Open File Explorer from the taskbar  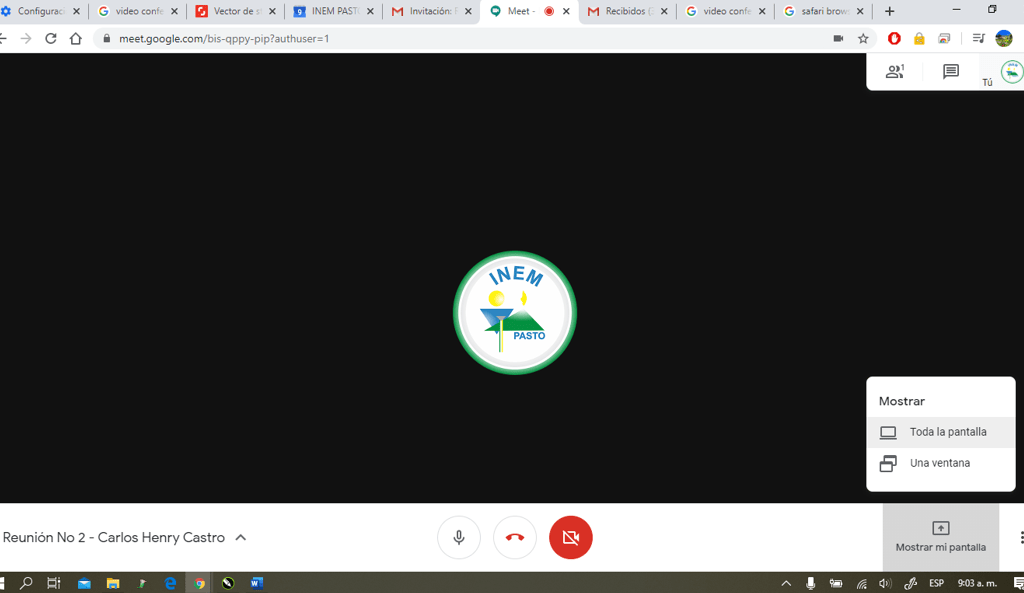113,583
